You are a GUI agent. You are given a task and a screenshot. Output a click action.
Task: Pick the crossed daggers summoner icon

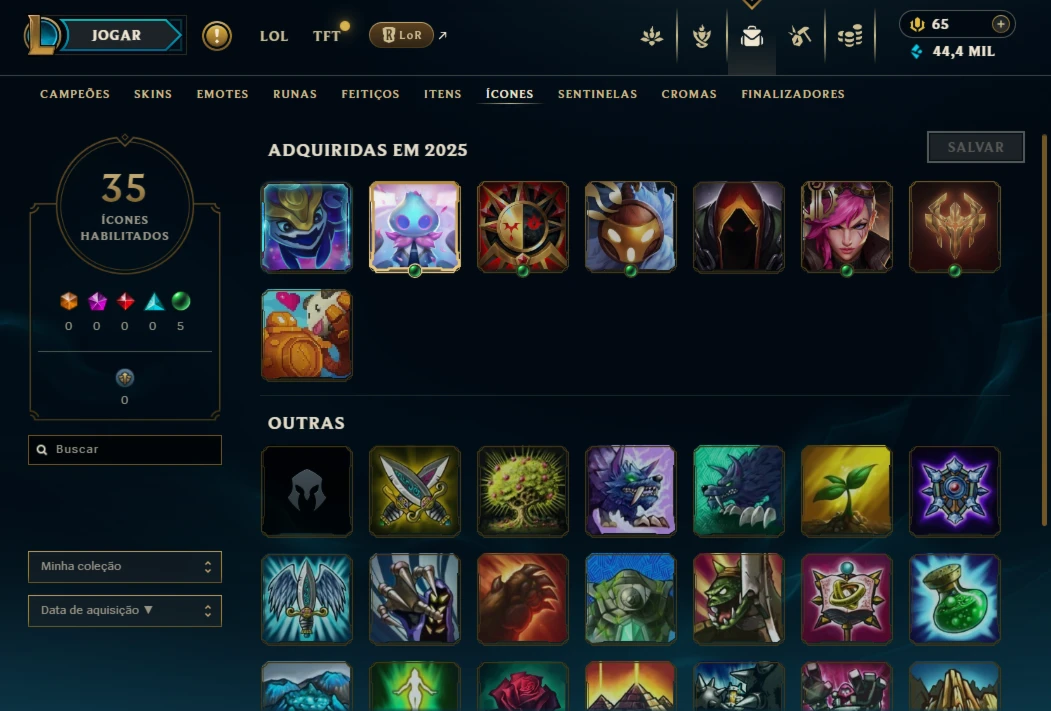pyautogui.click(x=414, y=491)
